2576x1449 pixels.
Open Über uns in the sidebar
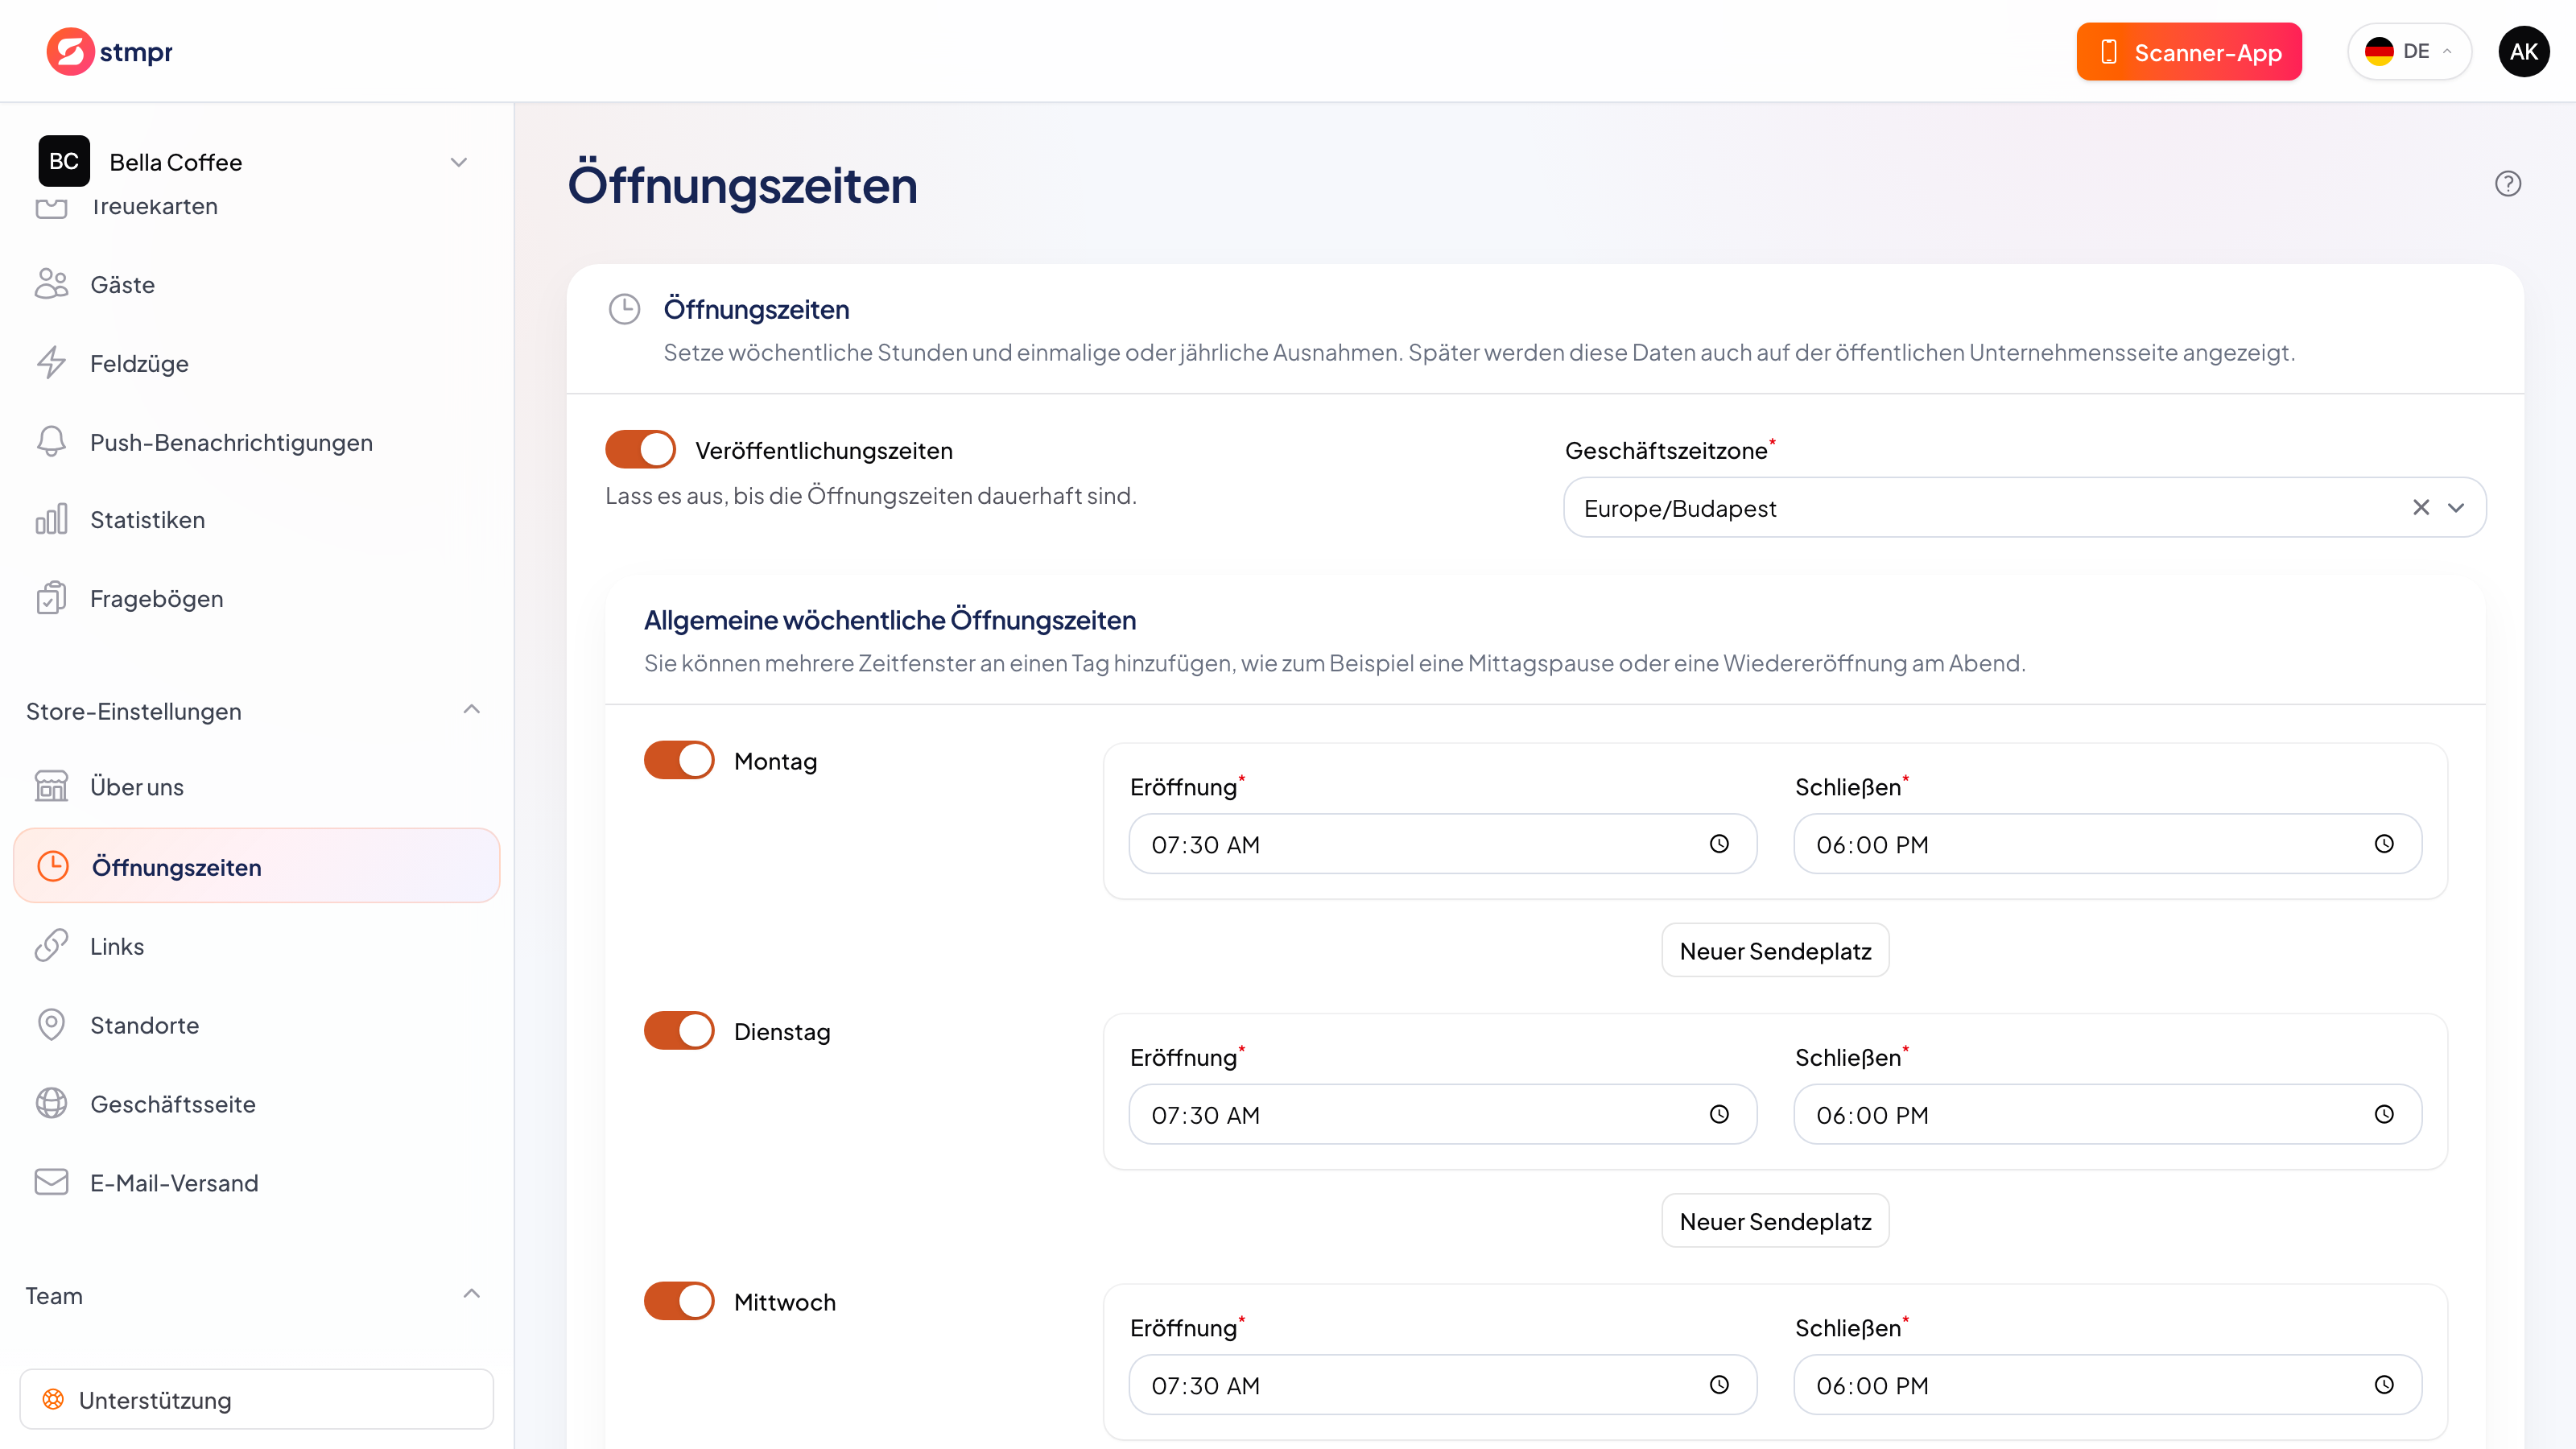[x=256, y=787]
